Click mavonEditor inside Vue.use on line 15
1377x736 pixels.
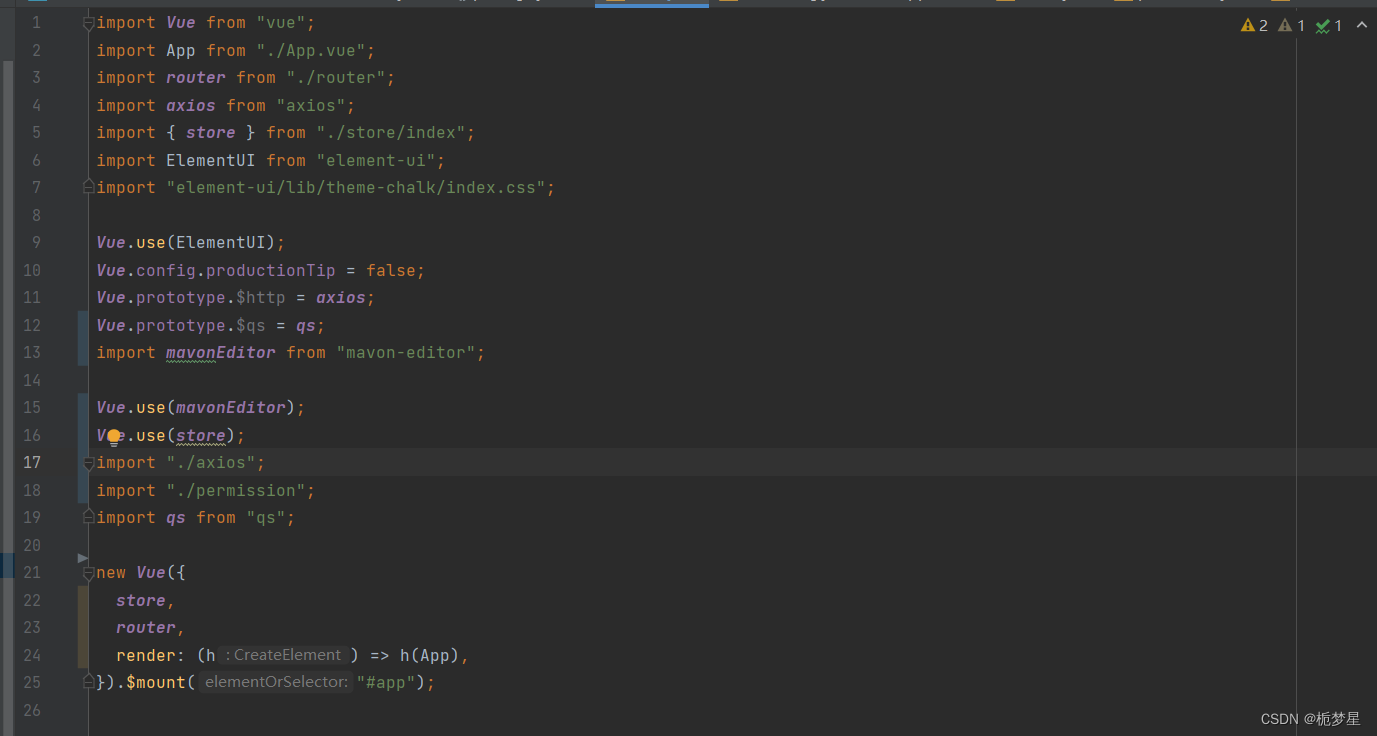click(x=231, y=408)
